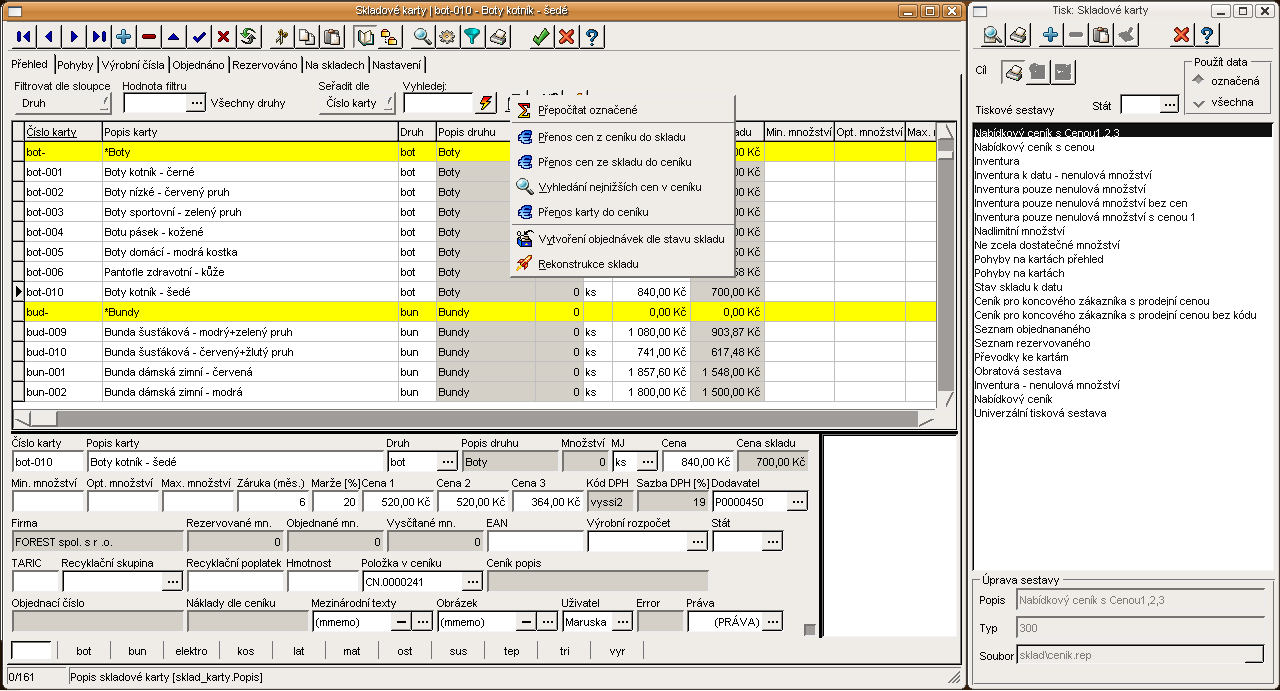Switch to the Pohyby tab
Image resolution: width=1280 pixels, height=691 pixels.
point(75,65)
